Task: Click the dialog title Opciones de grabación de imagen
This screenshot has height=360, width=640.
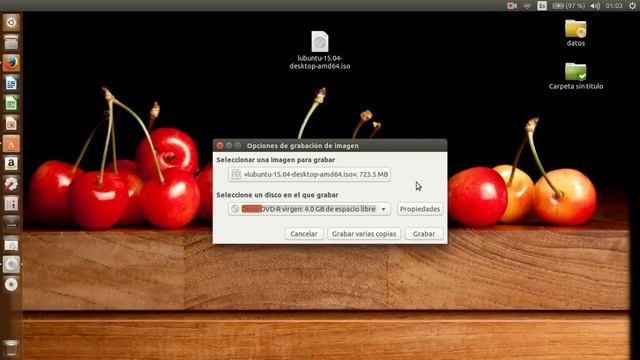Action: point(302,146)
